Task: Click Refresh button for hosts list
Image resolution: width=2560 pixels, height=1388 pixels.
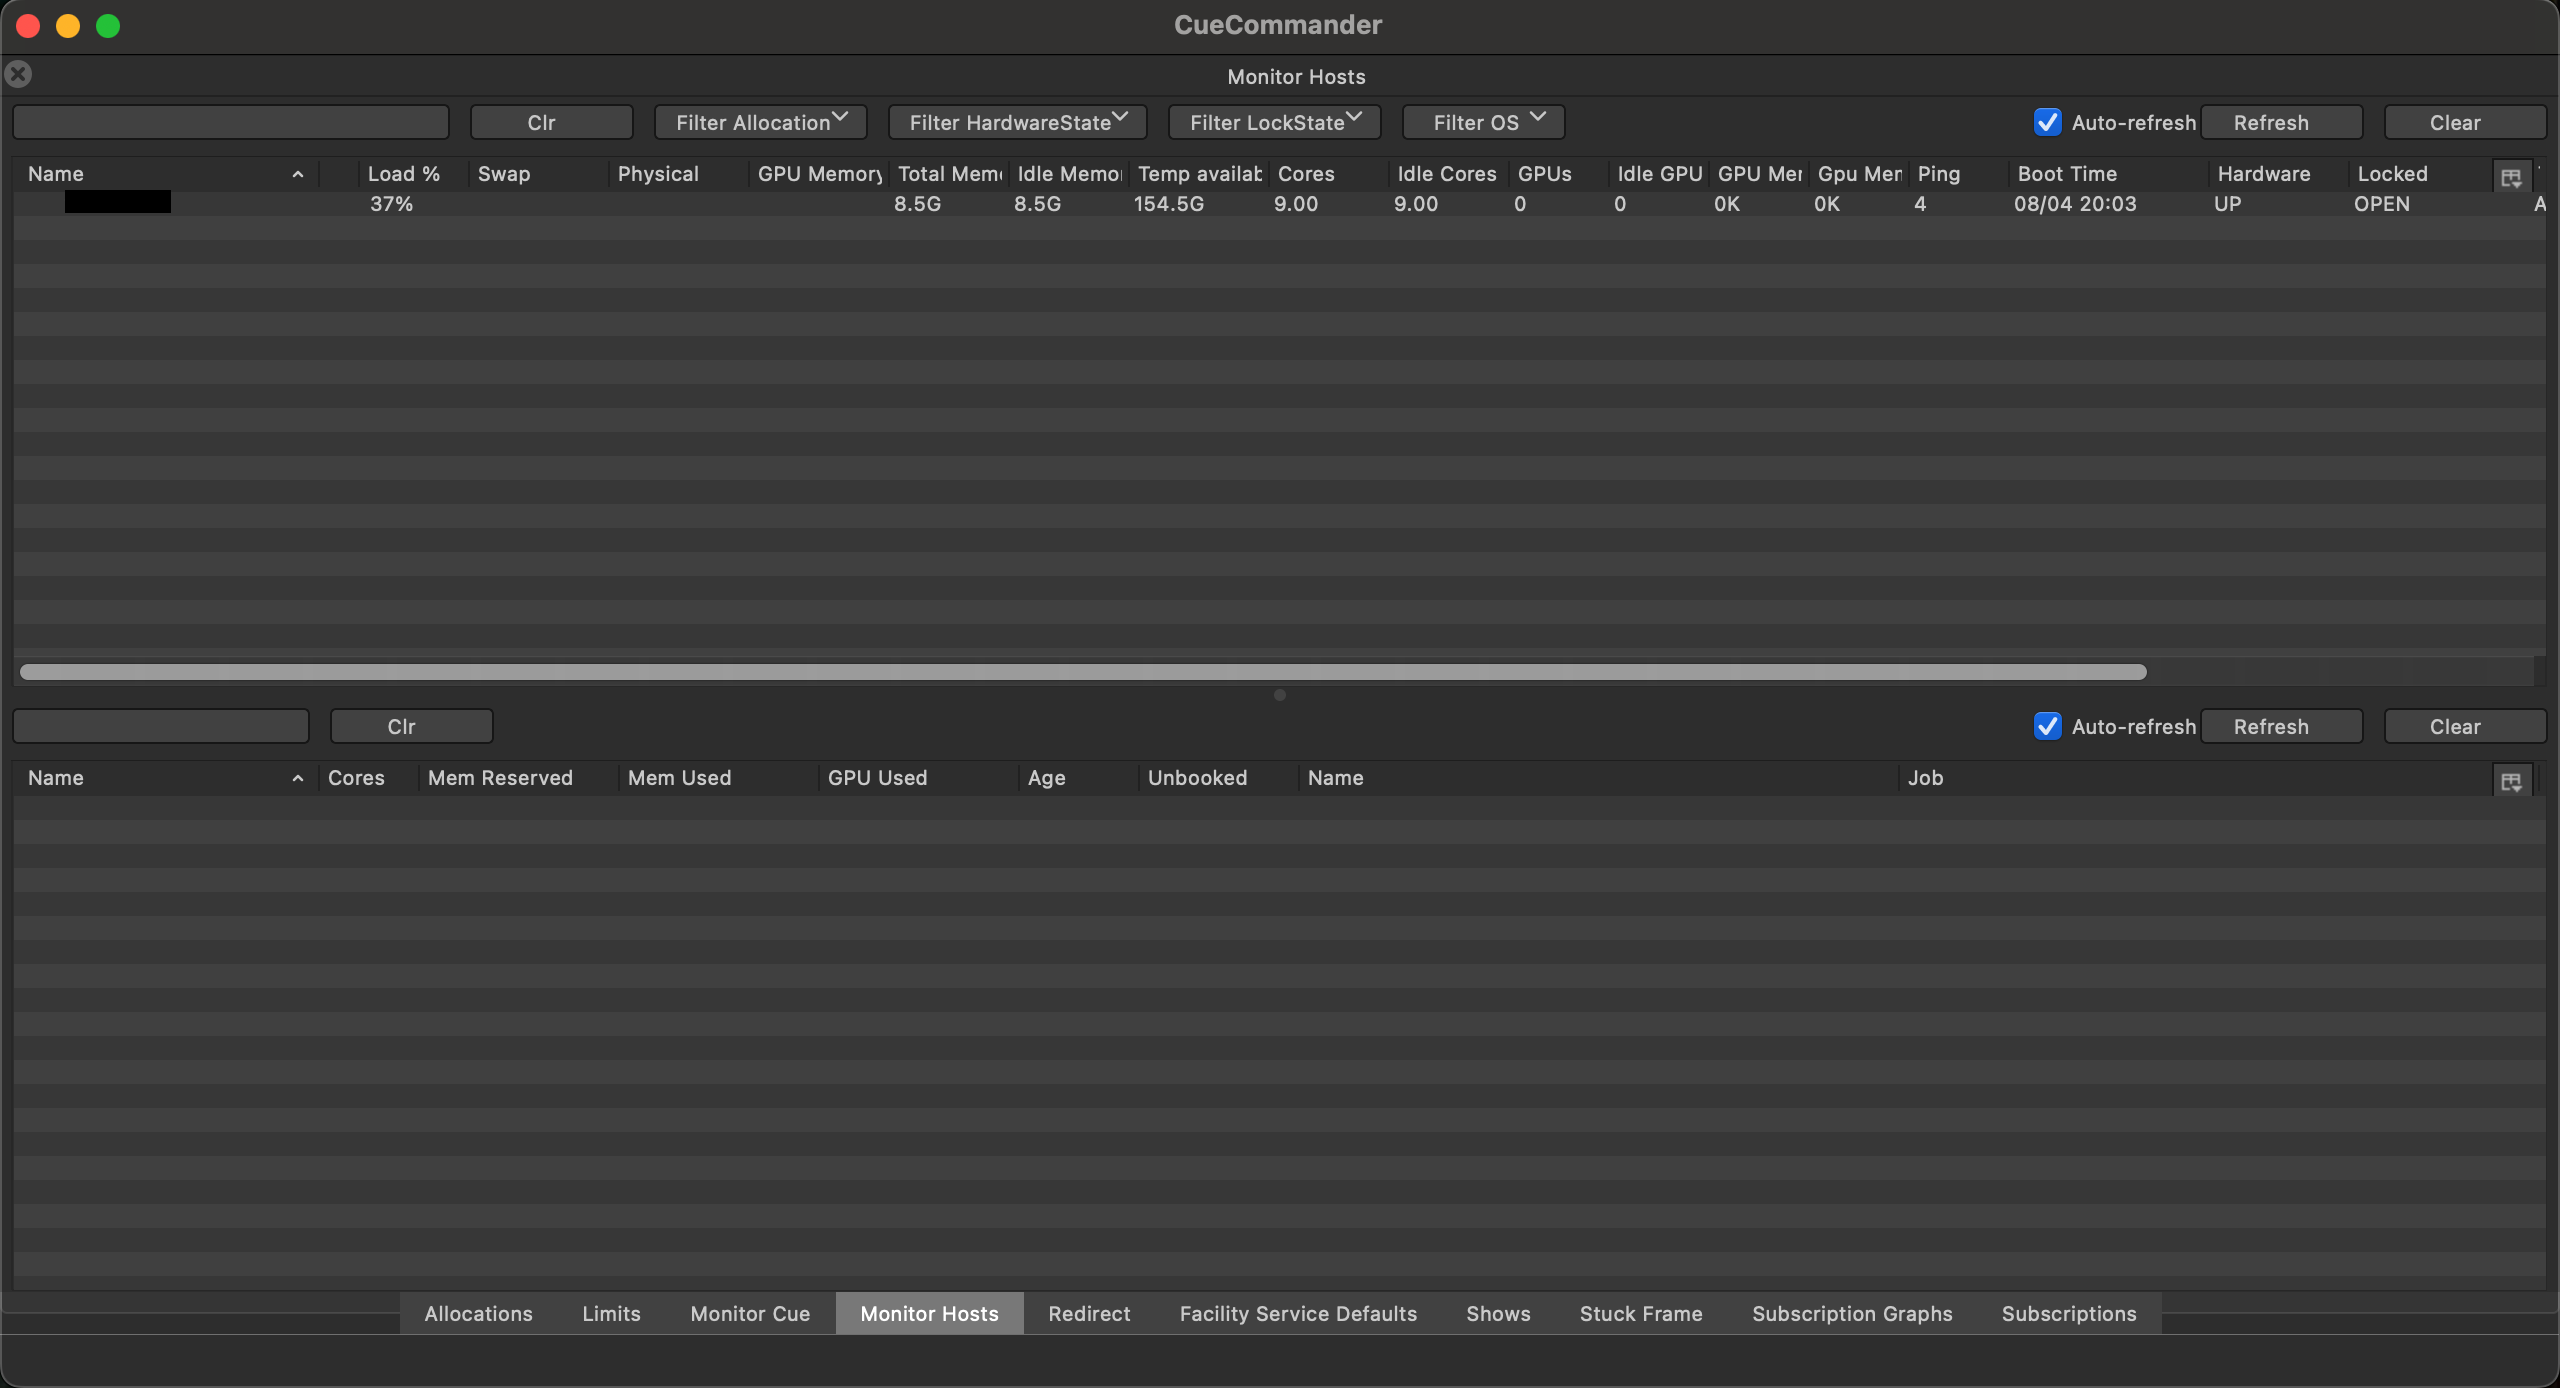Action: click(2281, 122)
